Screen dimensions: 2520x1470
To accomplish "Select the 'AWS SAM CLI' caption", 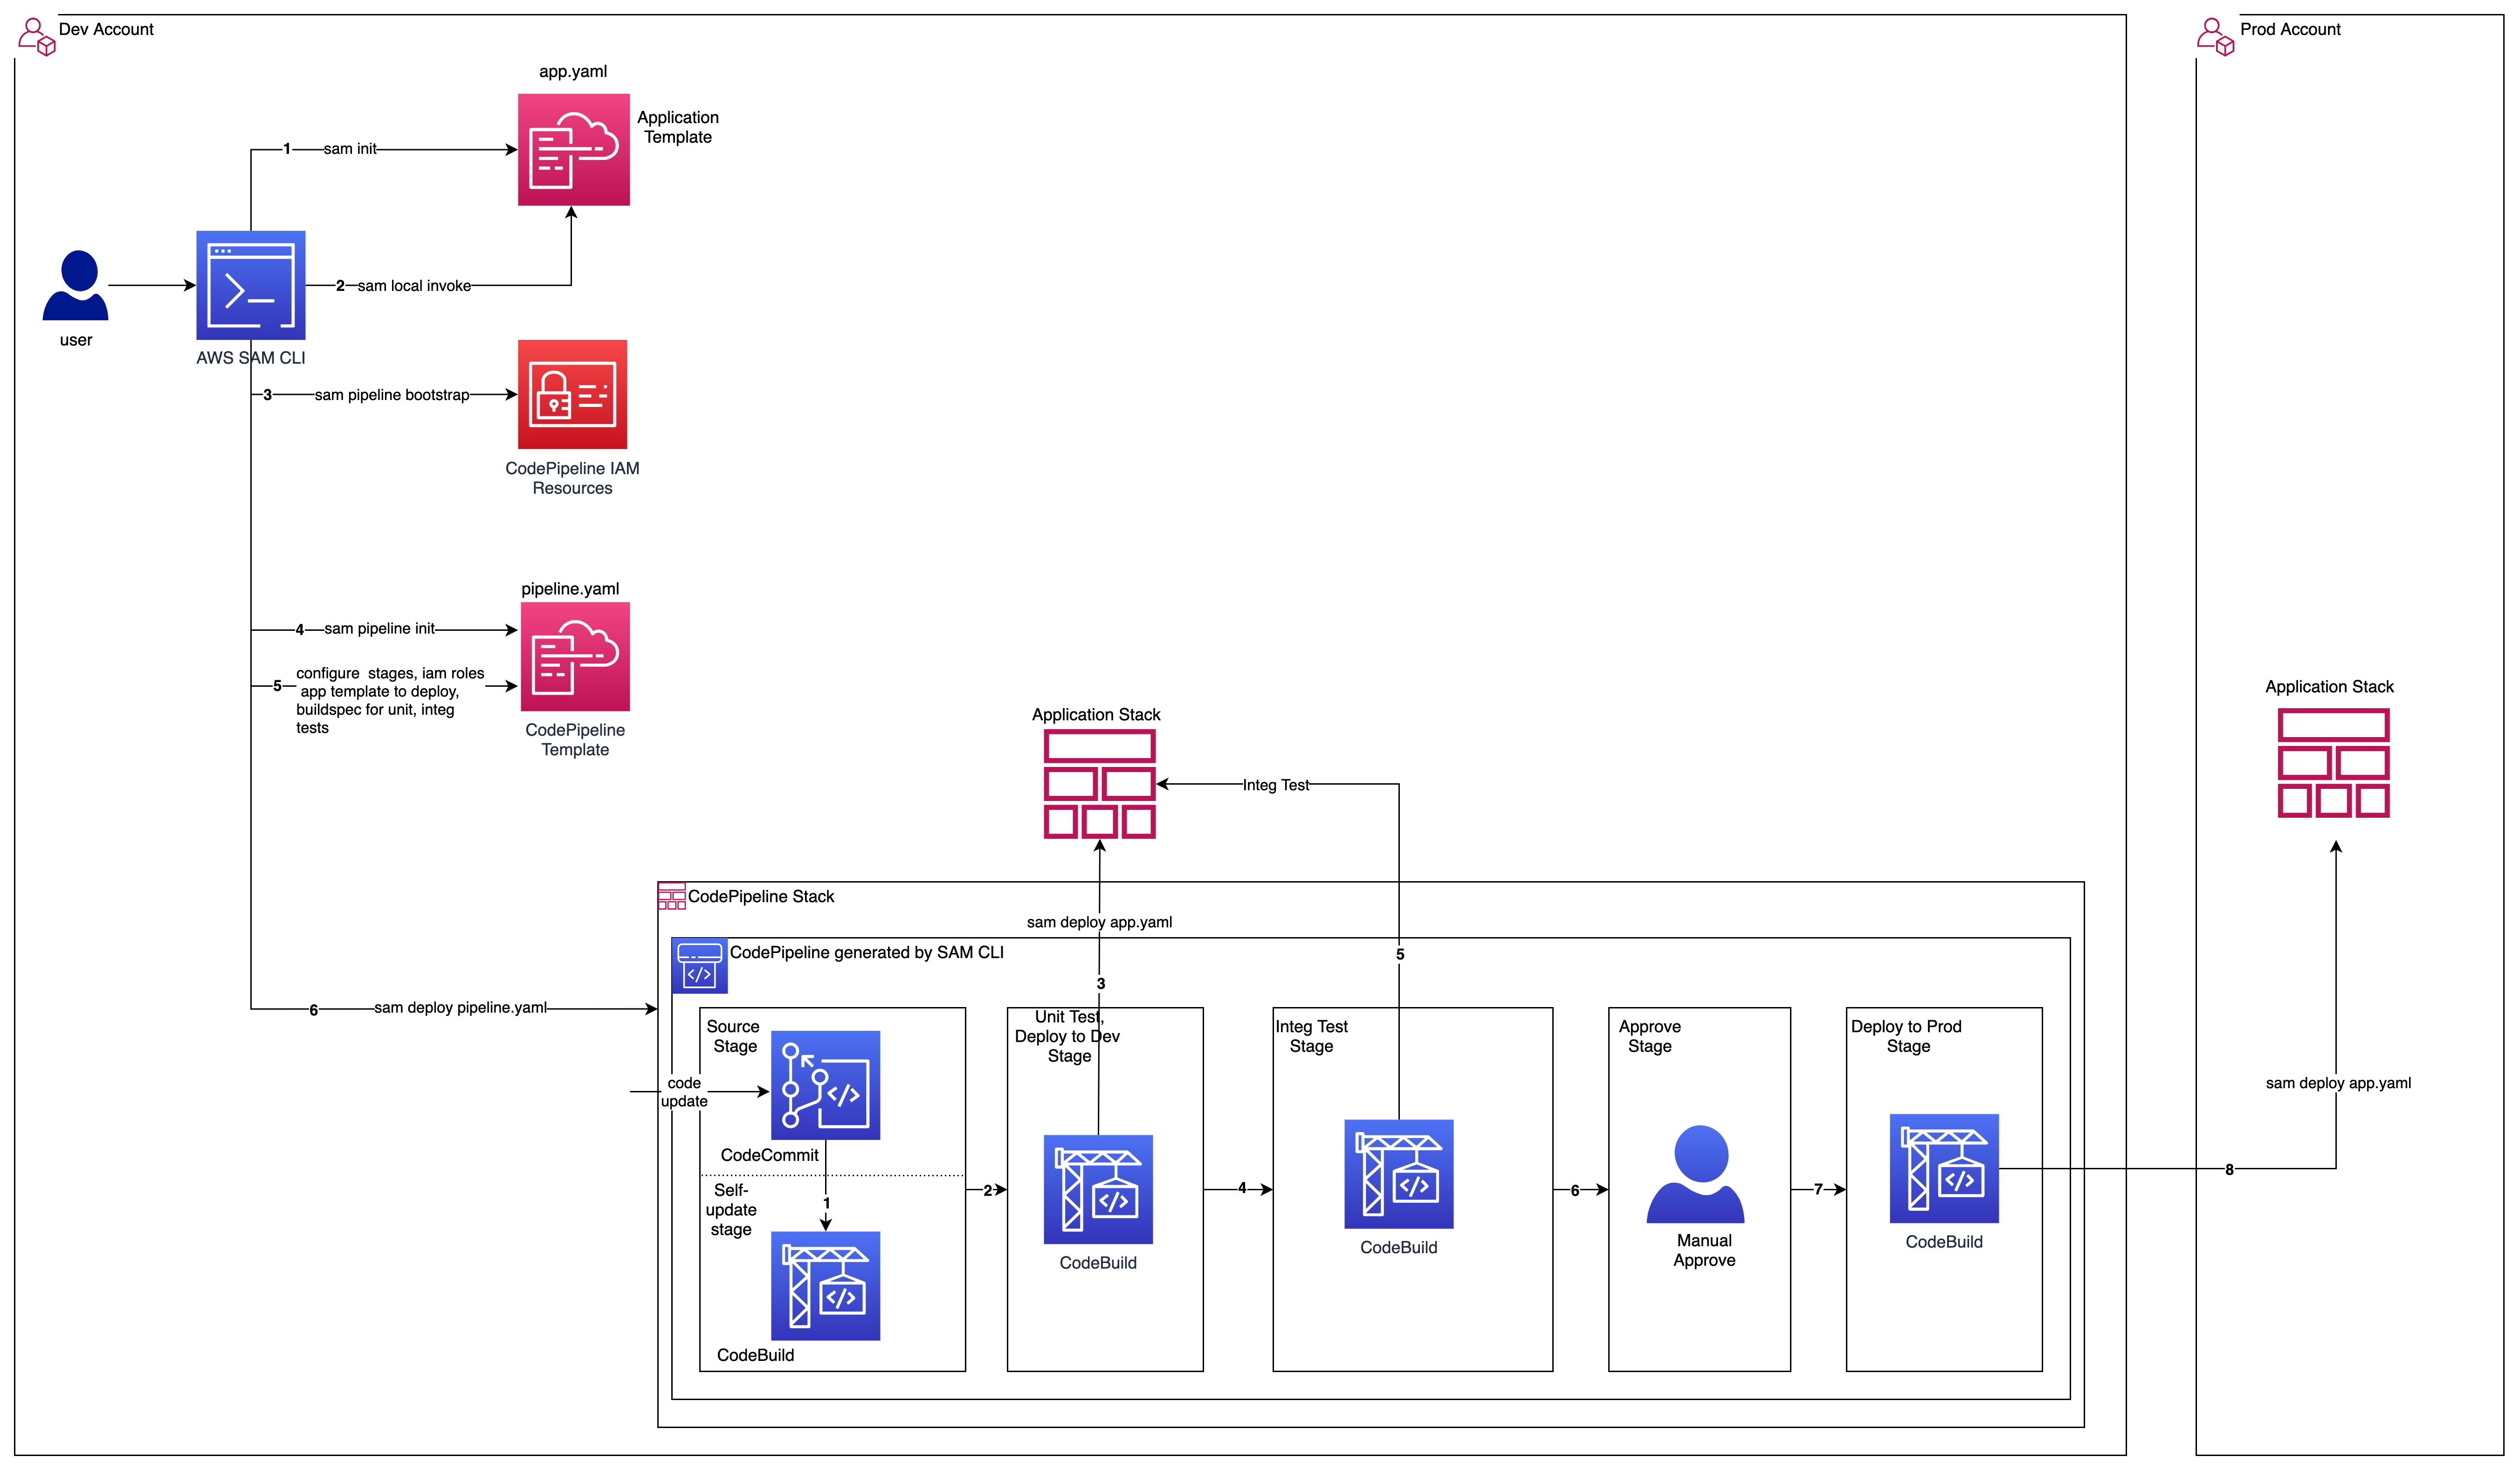I will (x=251, y=358).
